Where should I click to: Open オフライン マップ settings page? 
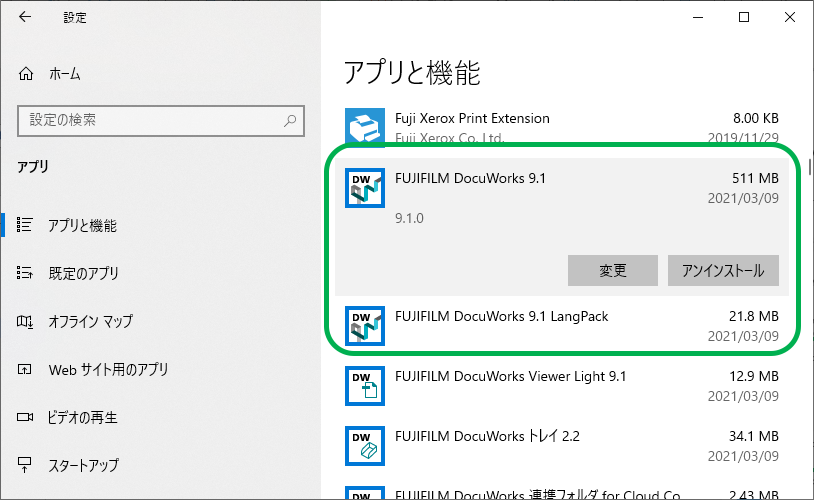coord(91,321)
